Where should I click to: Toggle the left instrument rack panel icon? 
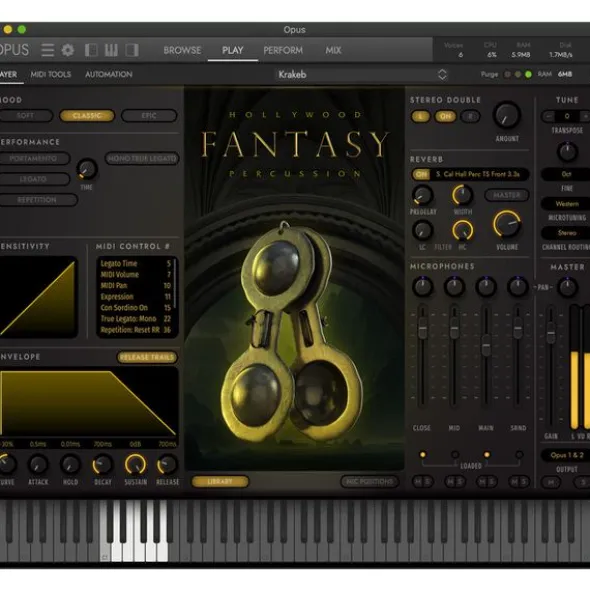(91, 50)
